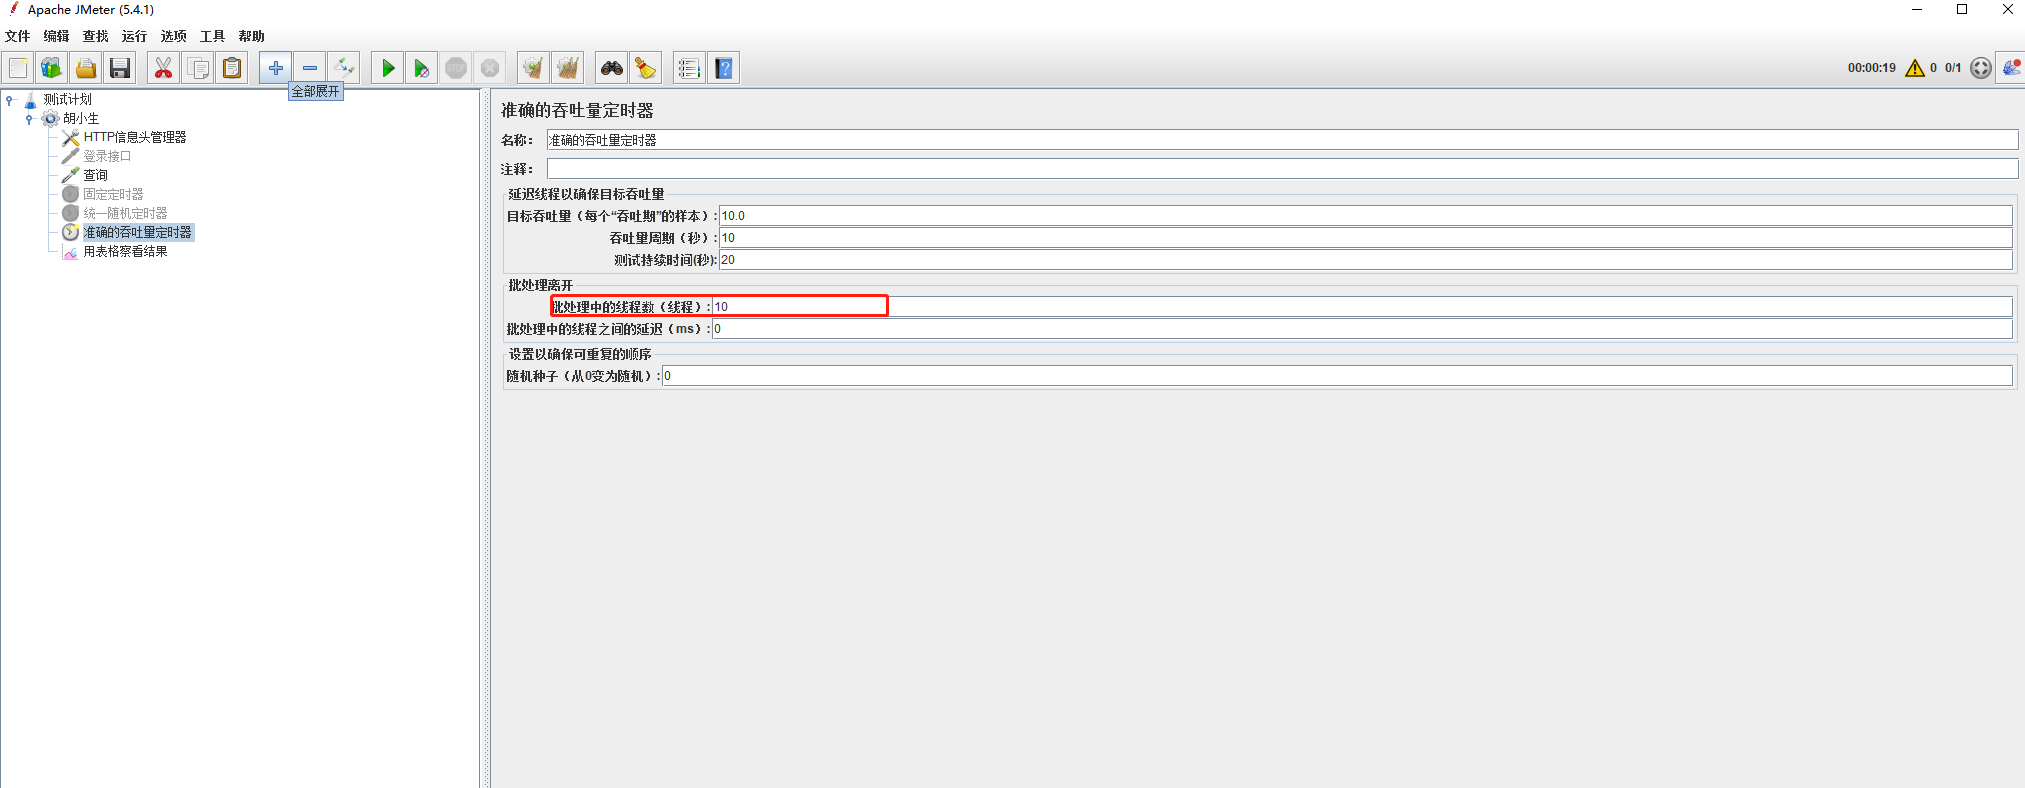The image size is (2025, 788).
Task: Select the disabled 固定定时器 node
Action: [113, 194]
